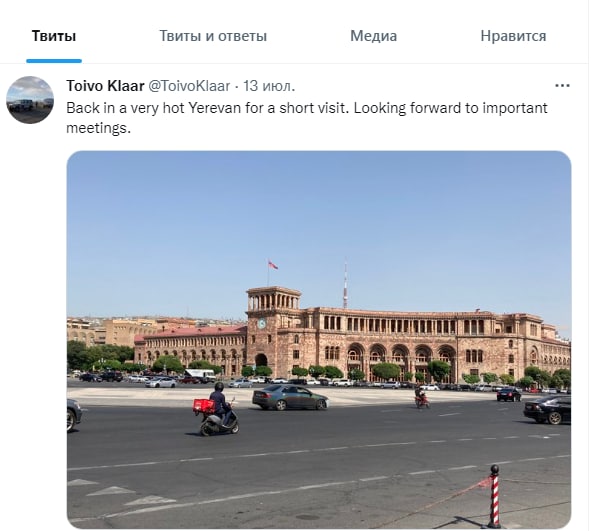
Task: Click the clock face on the tower
Action: pyautogui.click(x=261, y=323)
